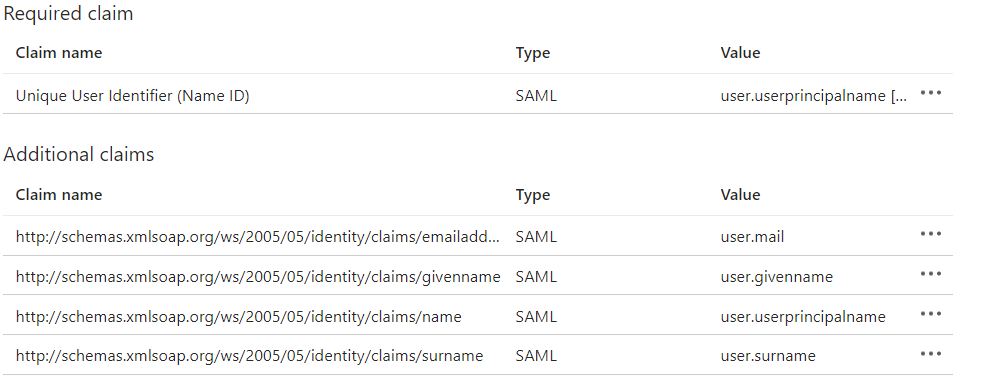Click the user.givenname value
Image resolution: width=983 pixels, height=386 pixels.
(777, 277)
